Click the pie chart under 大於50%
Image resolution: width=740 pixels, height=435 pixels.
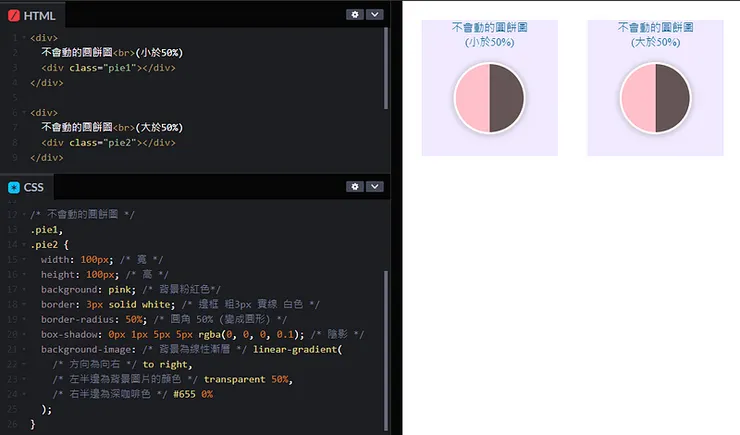click(x=656, y=98)
